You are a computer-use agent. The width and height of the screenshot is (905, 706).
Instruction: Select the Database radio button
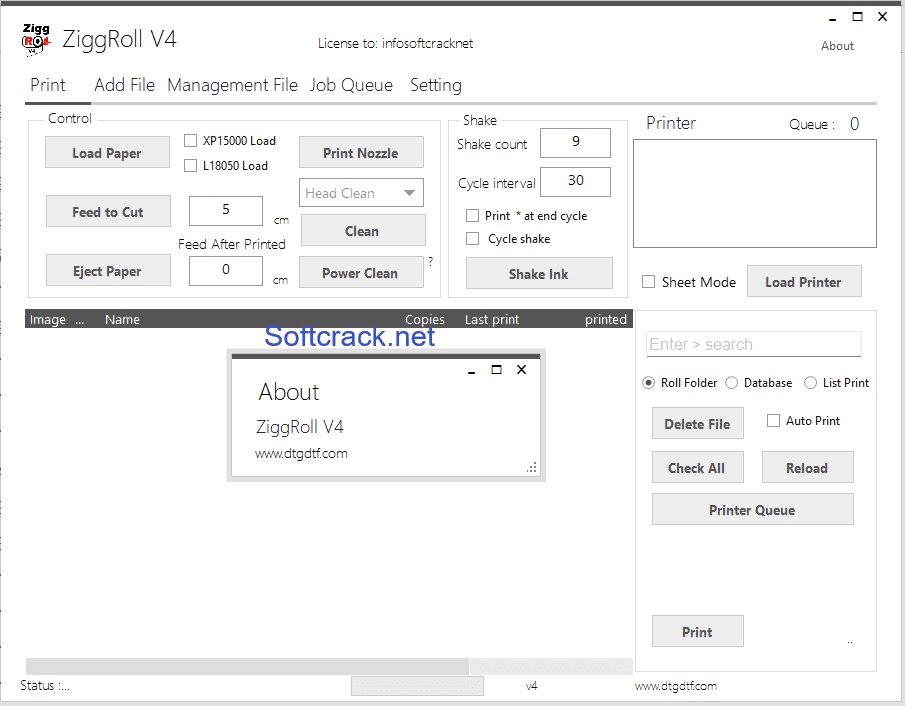pos(731,382)
